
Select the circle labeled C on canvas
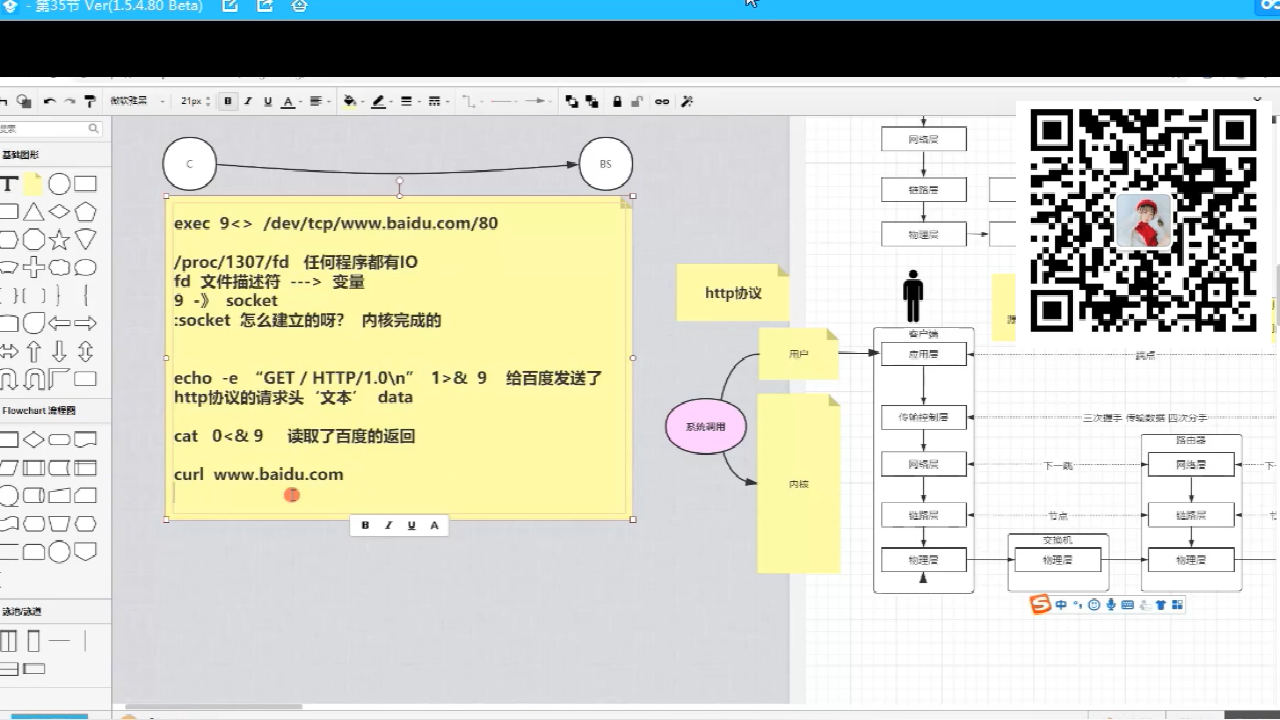tap(190, 163)
